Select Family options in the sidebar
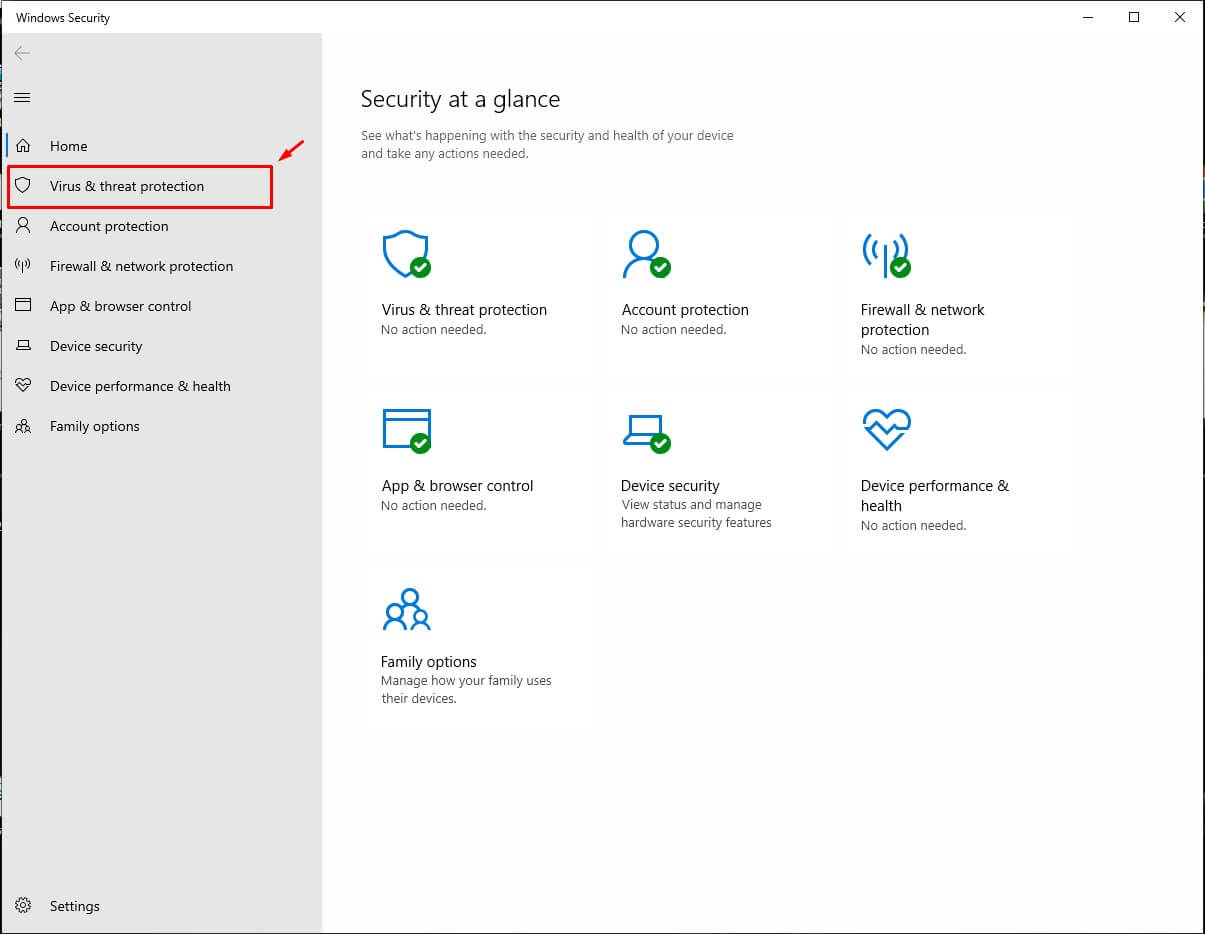1205x934 pixels. coord(94,426)
